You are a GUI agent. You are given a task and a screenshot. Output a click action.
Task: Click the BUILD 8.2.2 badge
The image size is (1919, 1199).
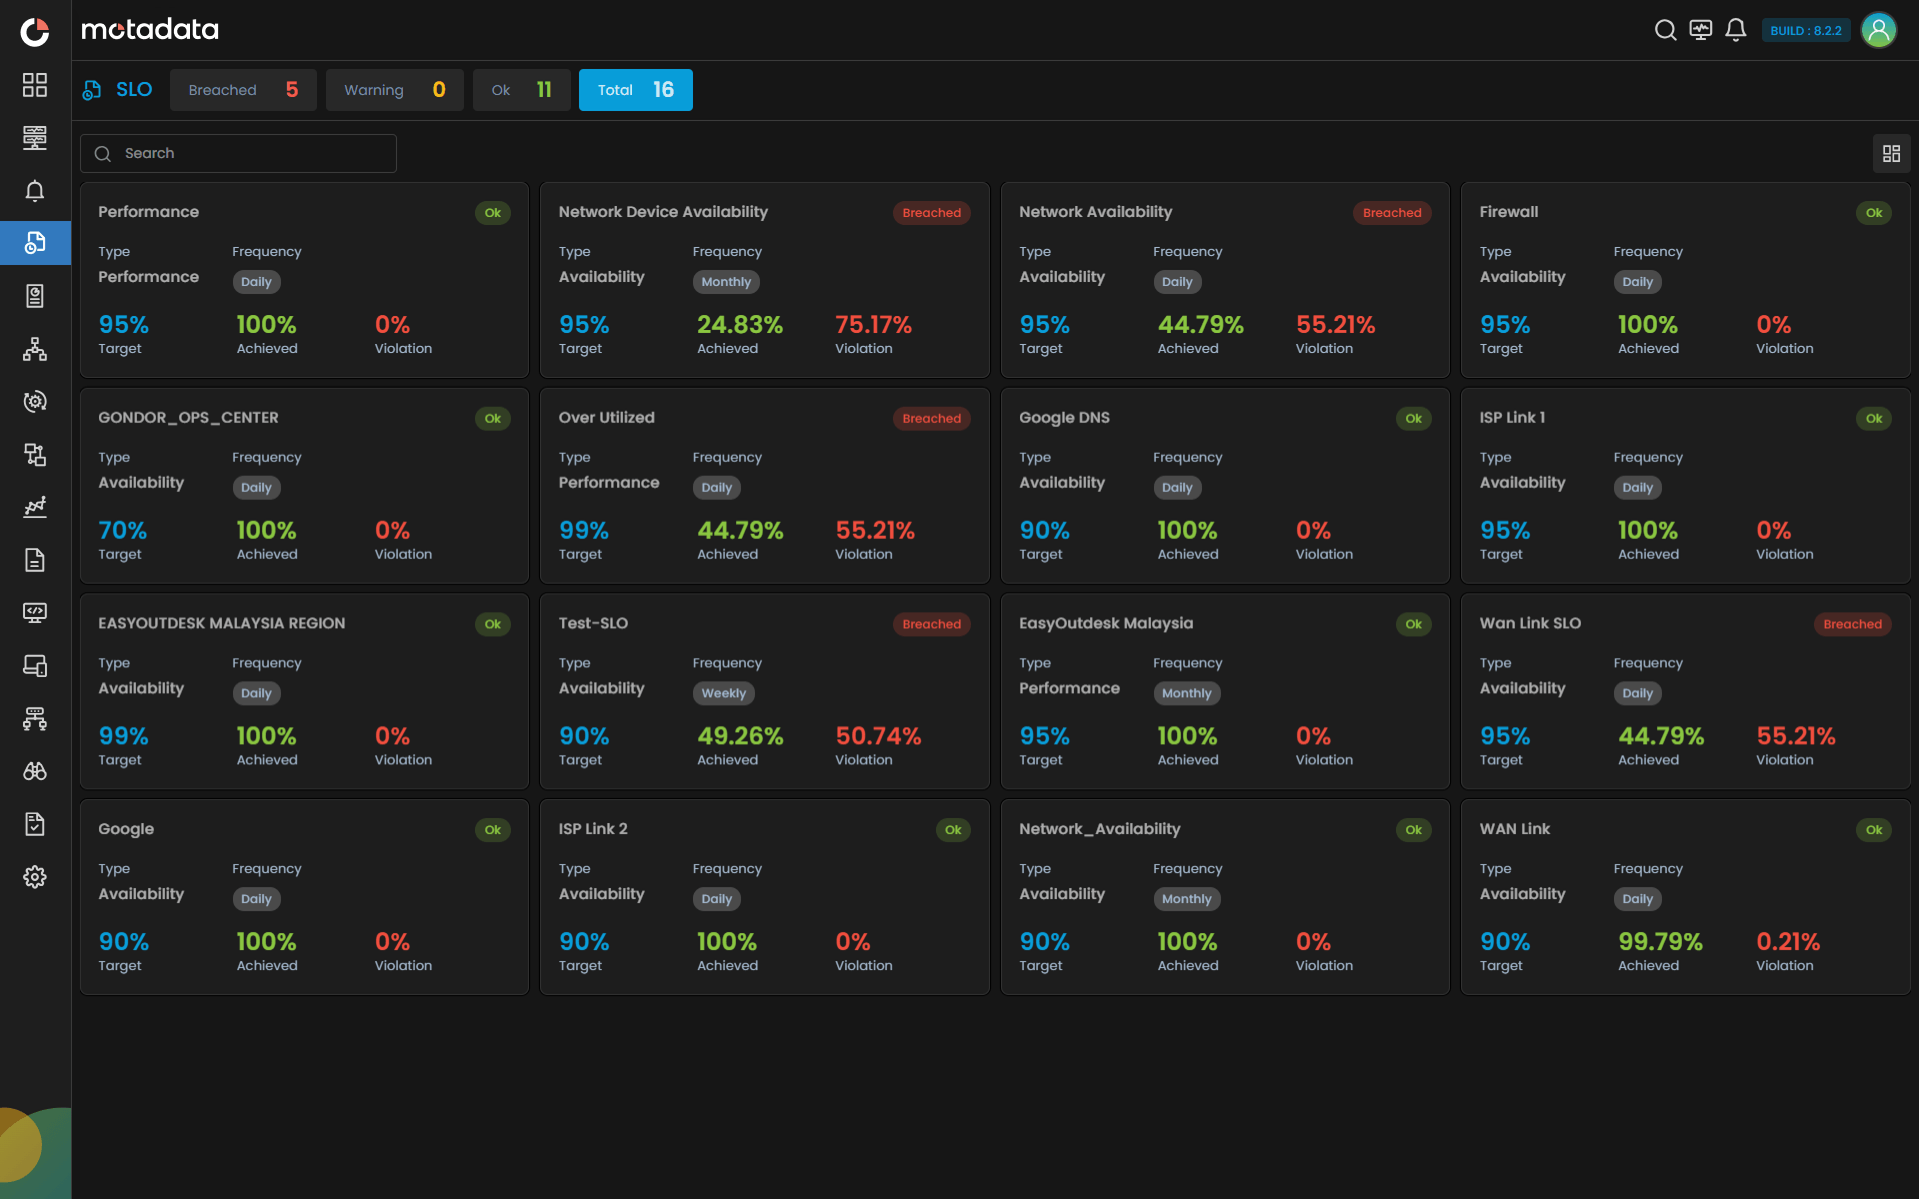(x=1805, y=30)
